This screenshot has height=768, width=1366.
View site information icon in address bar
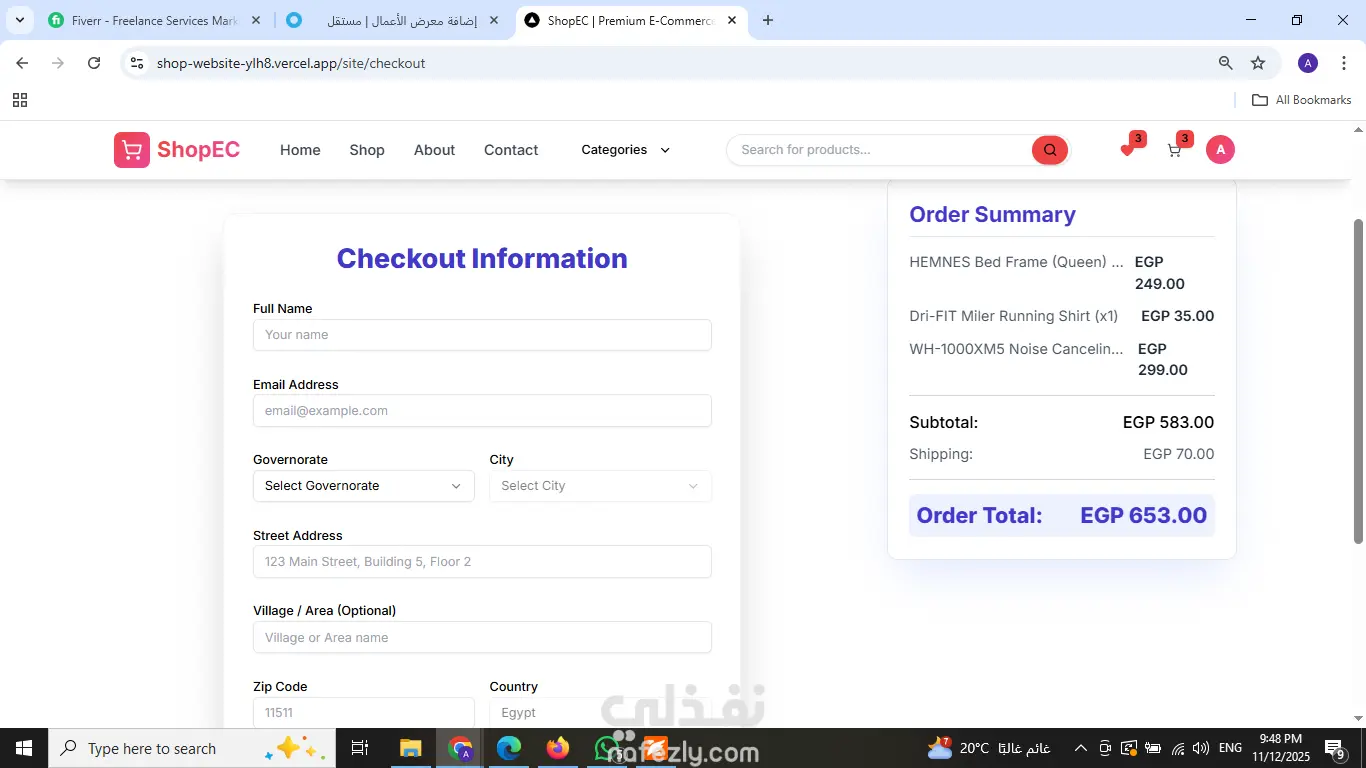137,63
